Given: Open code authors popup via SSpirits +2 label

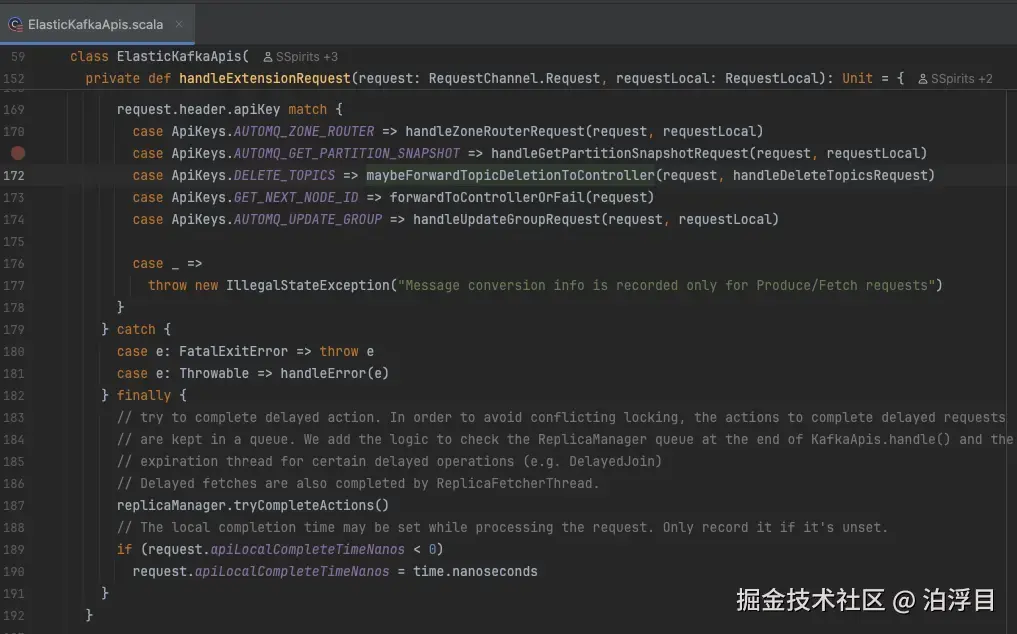Looking at the screenshot, I should click(x=962, y=77).
